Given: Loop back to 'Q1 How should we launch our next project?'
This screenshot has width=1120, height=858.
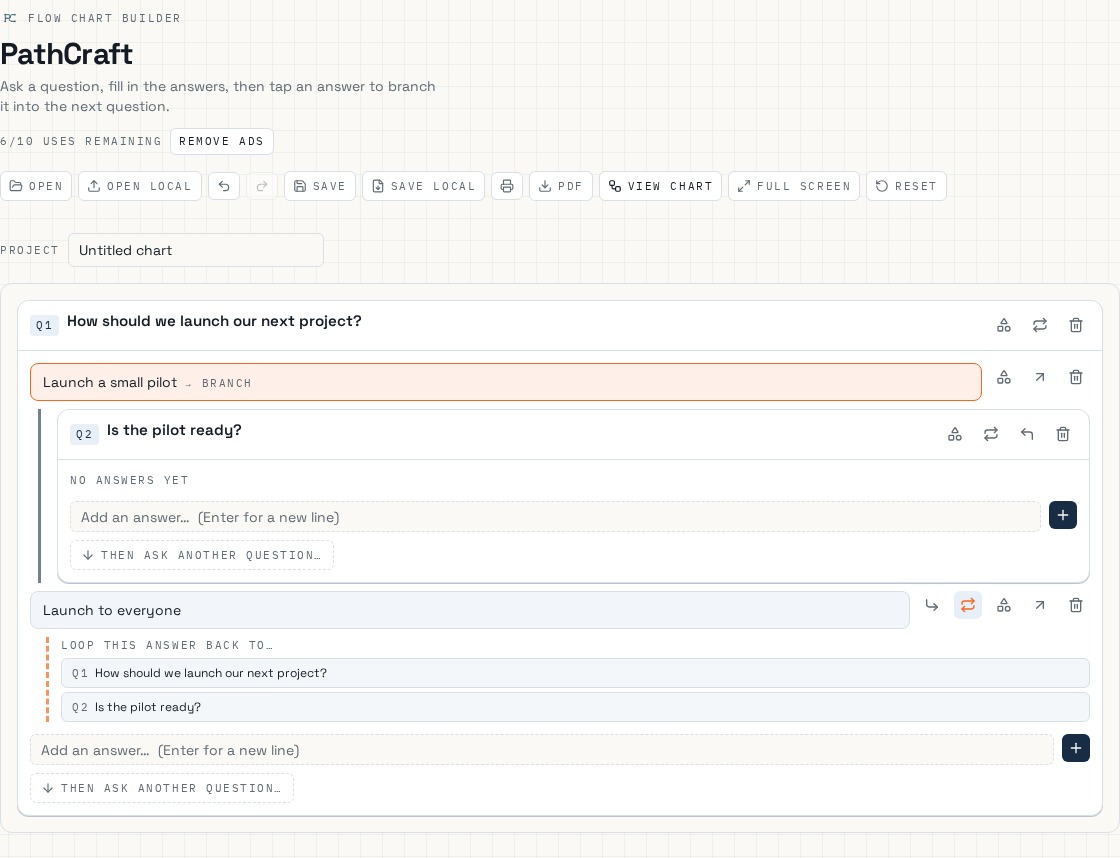Looking at the screenshot, I should [575, 673].
